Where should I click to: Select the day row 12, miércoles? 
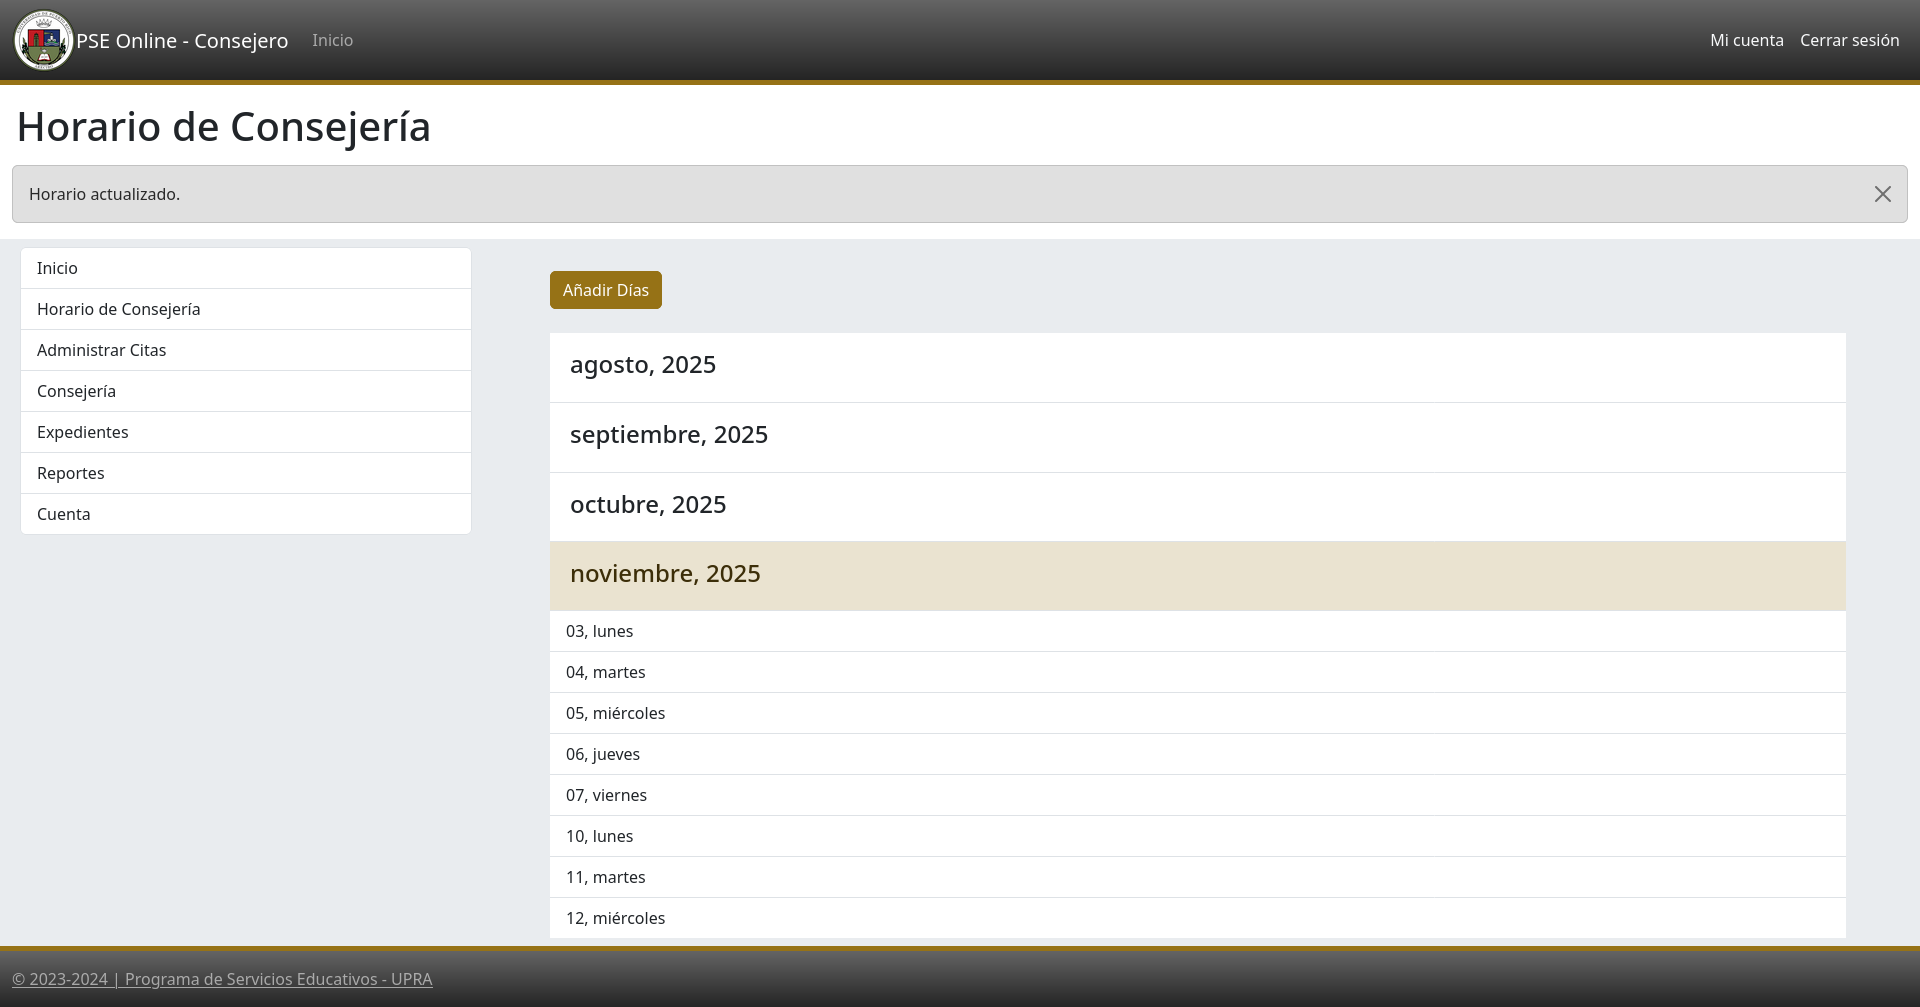1197,918
